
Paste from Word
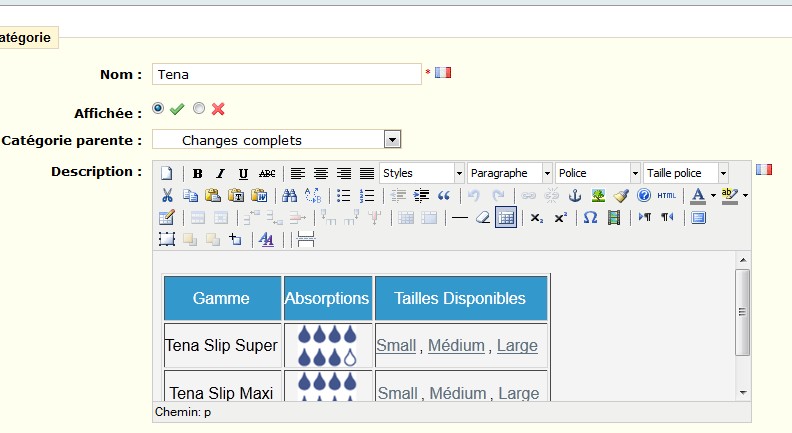(259, 195)
